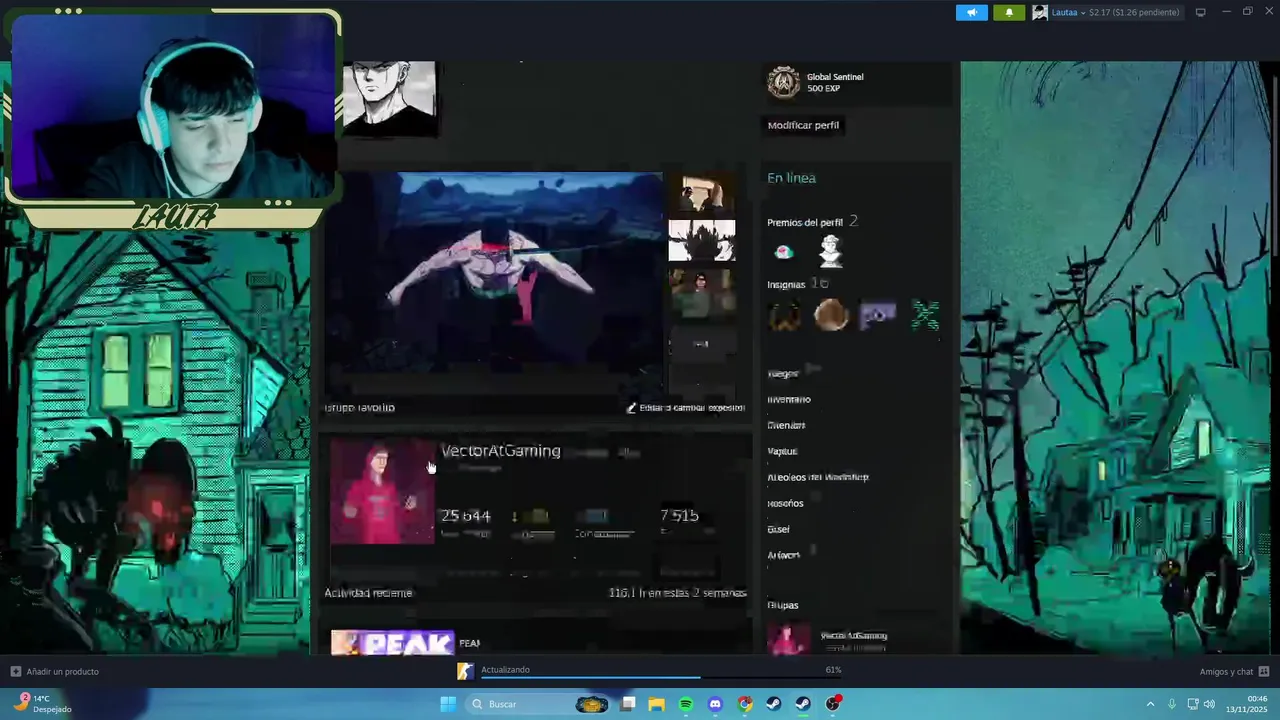Screen dimensions: 1280x720
Task: Click the Actualizando download progress bar
Action: pos(661,678)
